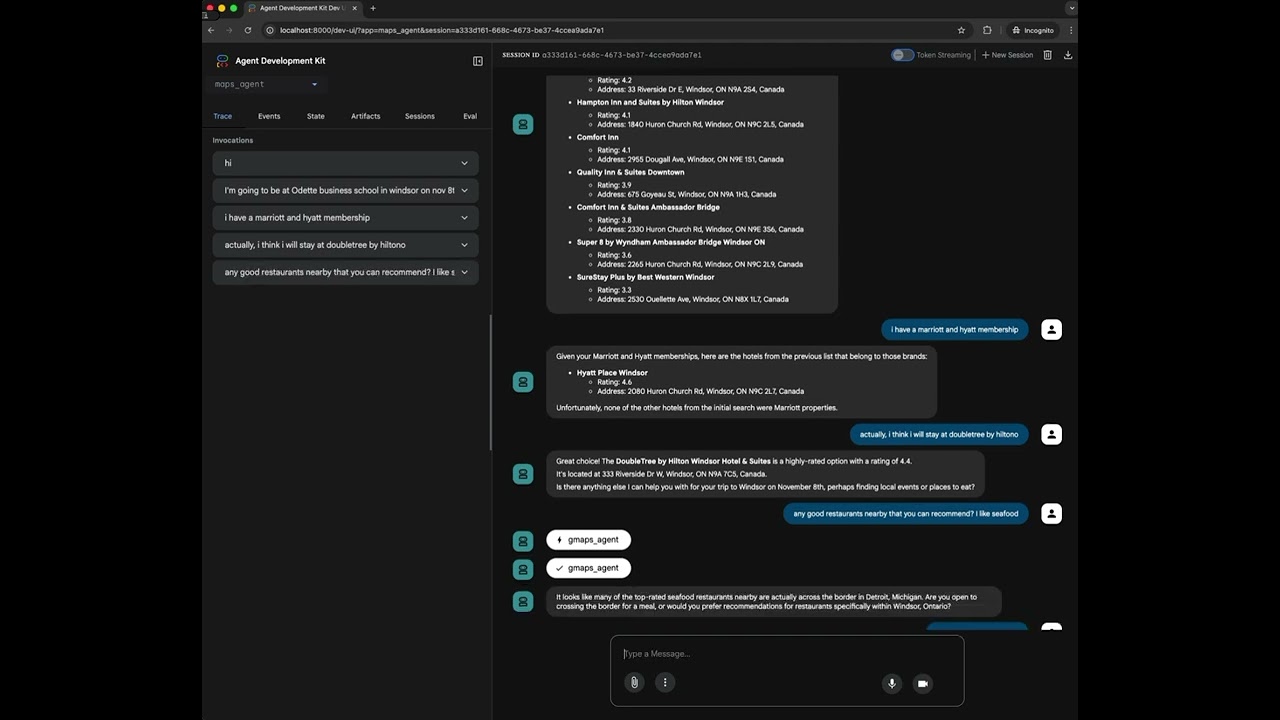Click the user avatar beside doubletree message
This screenshot has height=720, width=1280.
point(1051,434)
